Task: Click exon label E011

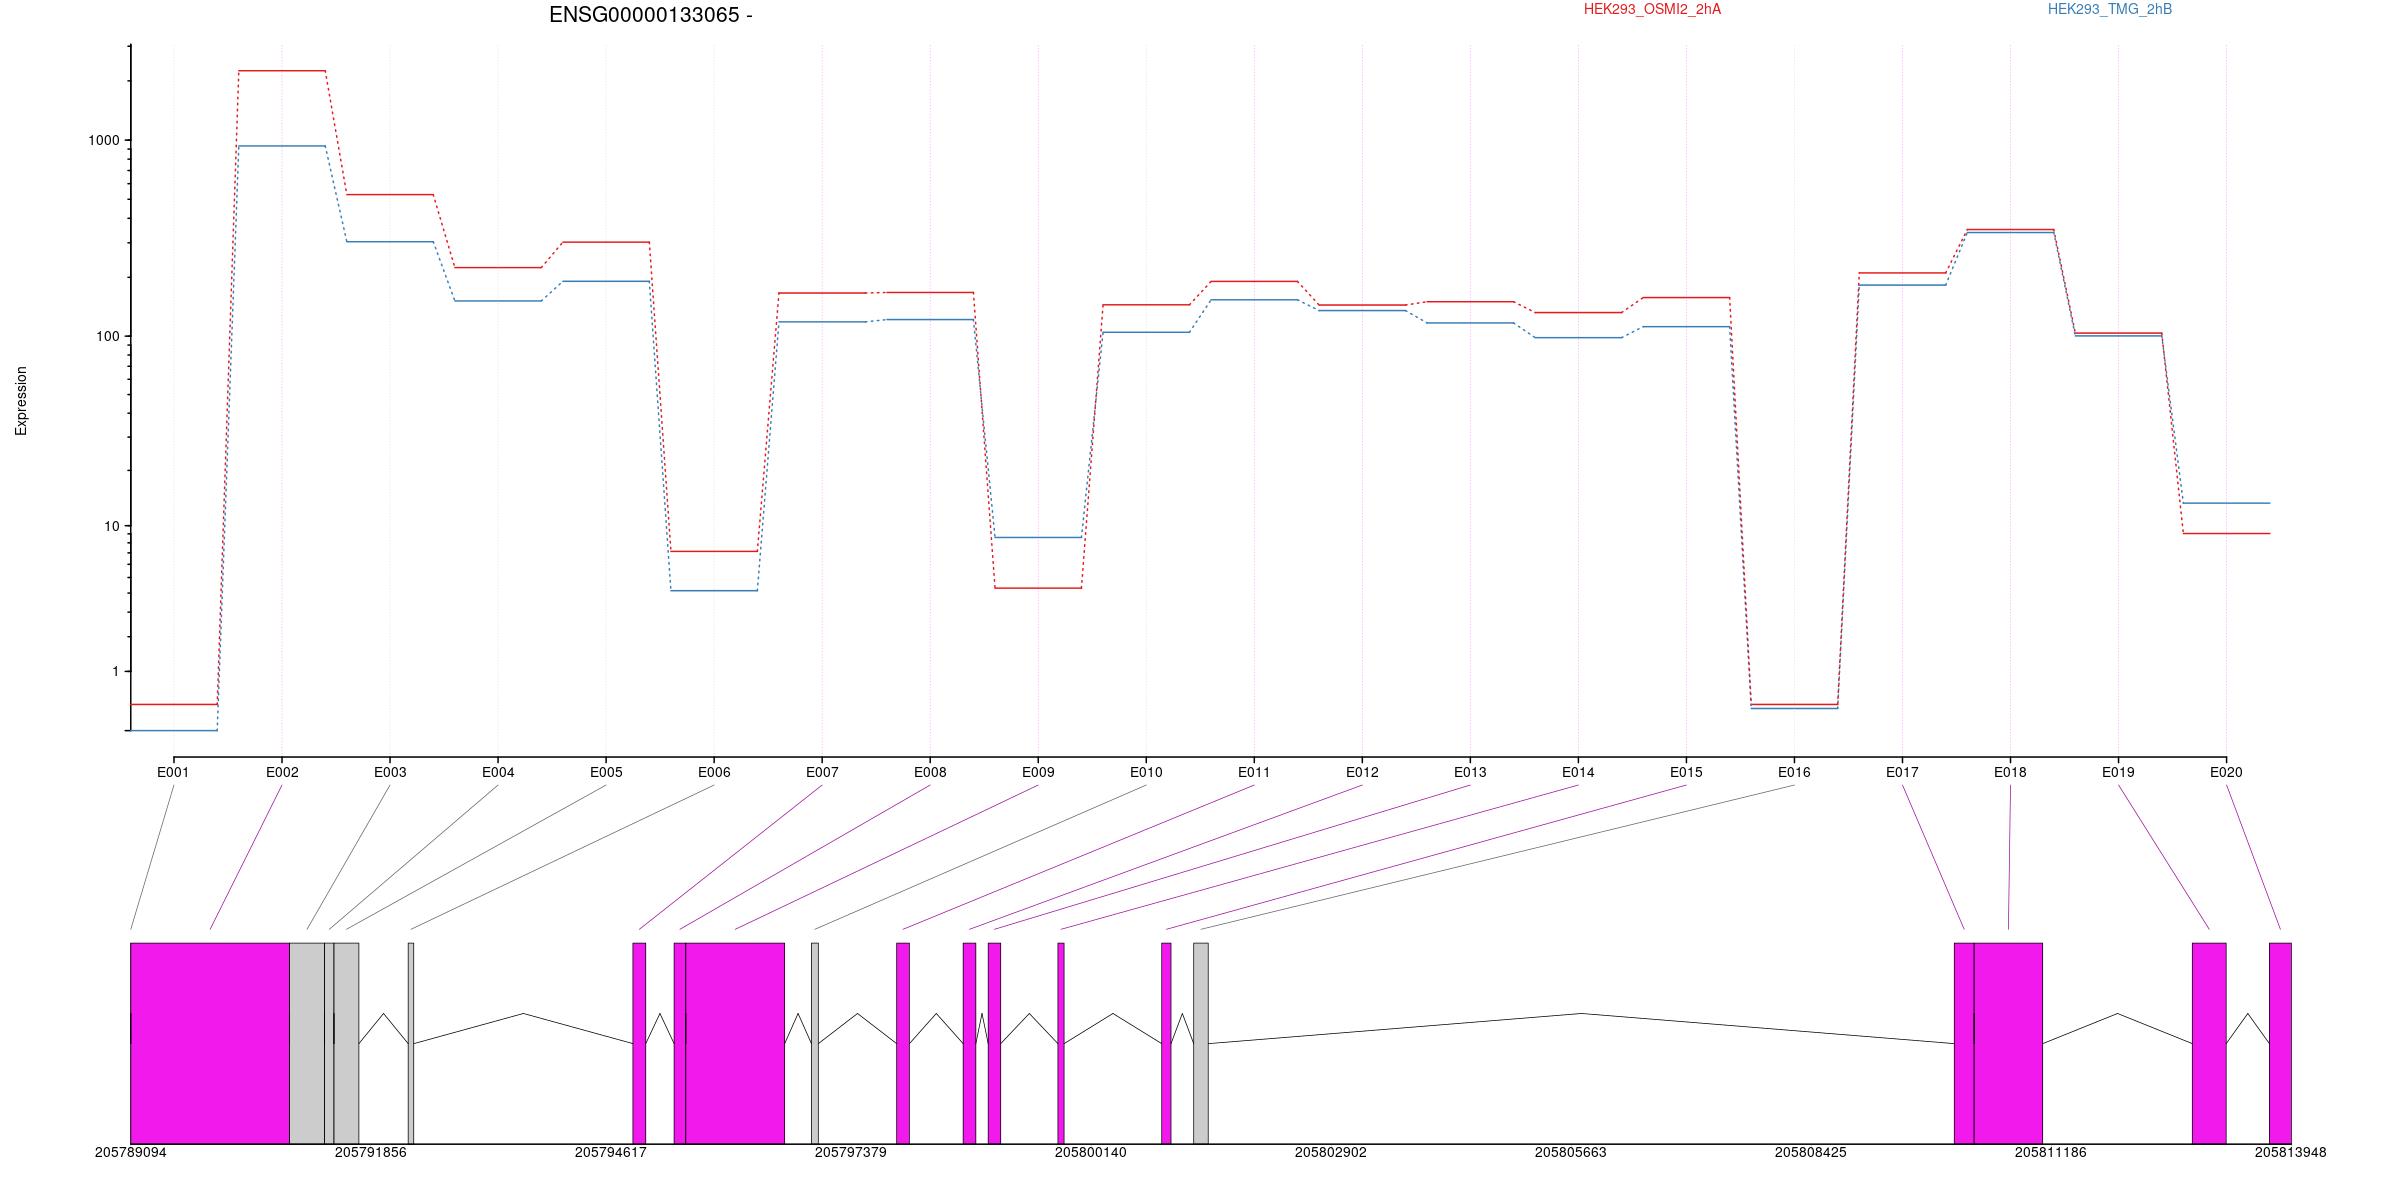Action: pyautogui.click(x=1254, y=772)
